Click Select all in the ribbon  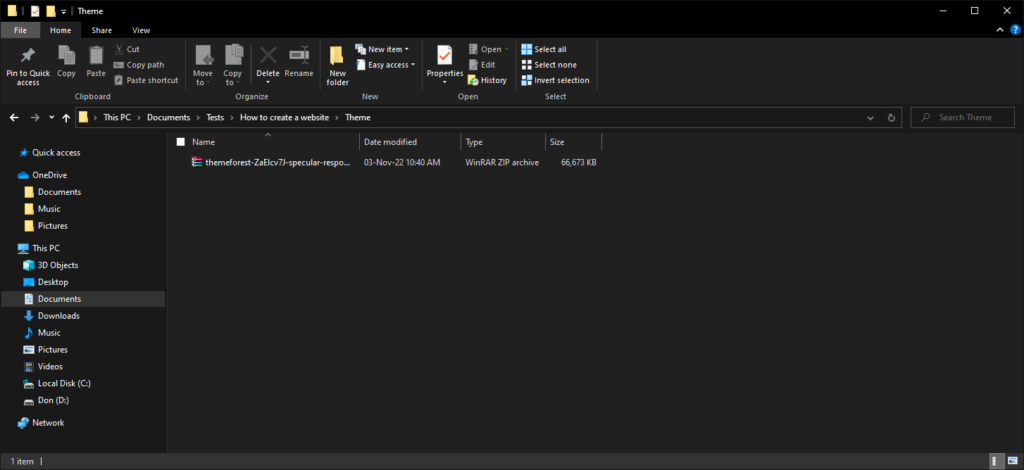pos(543,49)
